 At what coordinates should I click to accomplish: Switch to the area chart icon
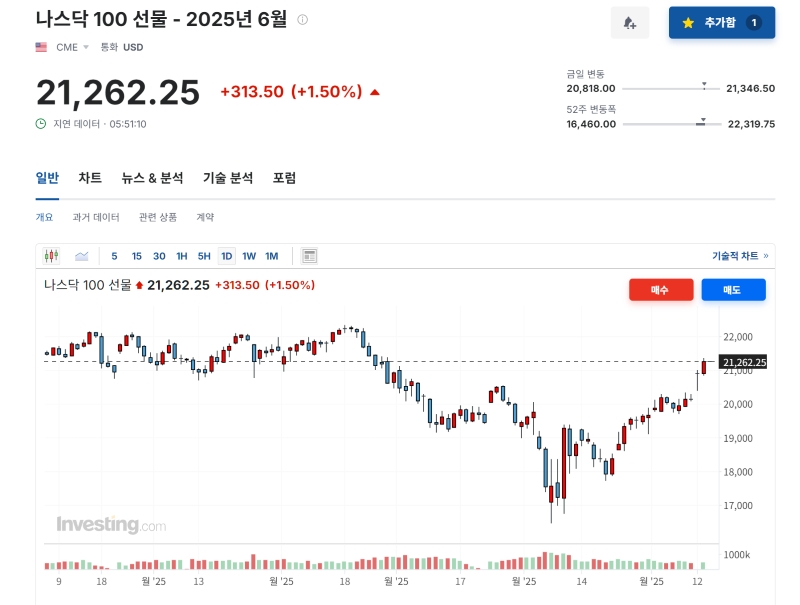tap(84, 255)
